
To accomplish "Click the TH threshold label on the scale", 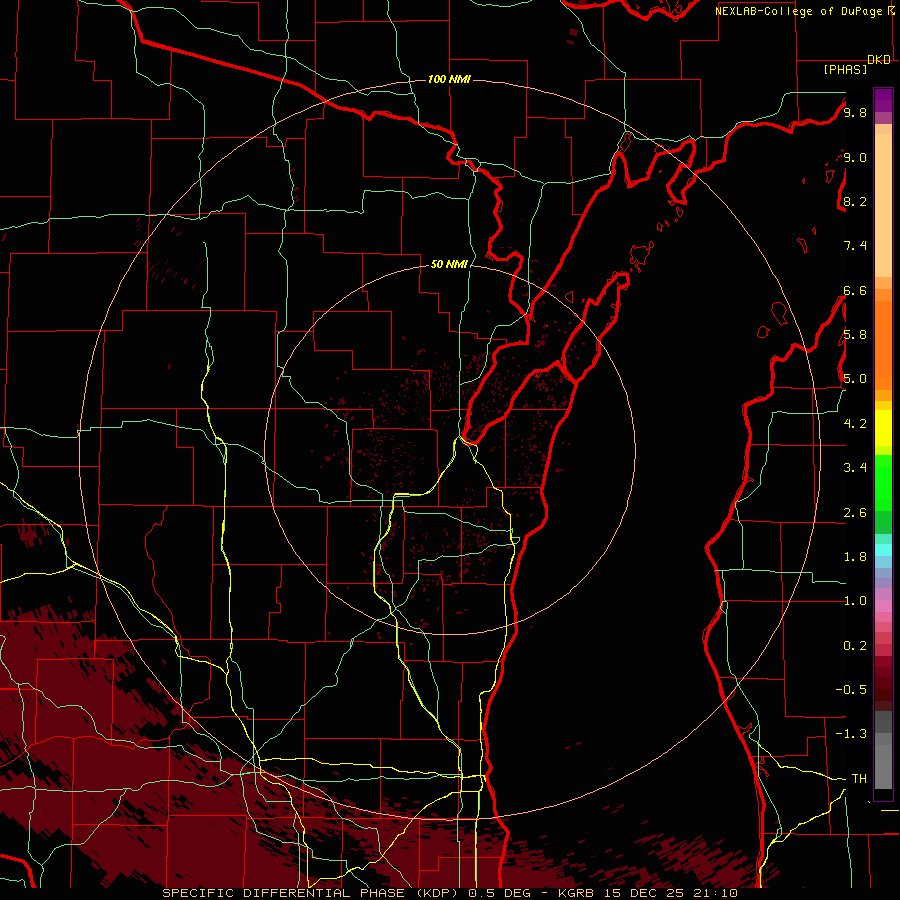I will 859,779.
